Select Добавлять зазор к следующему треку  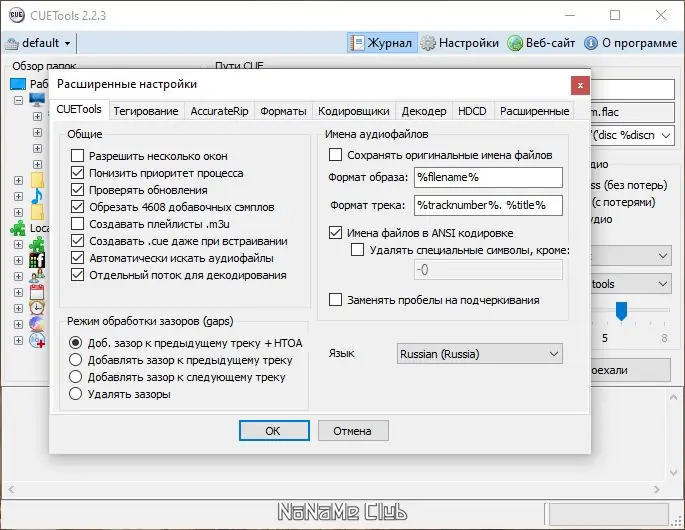76,377
